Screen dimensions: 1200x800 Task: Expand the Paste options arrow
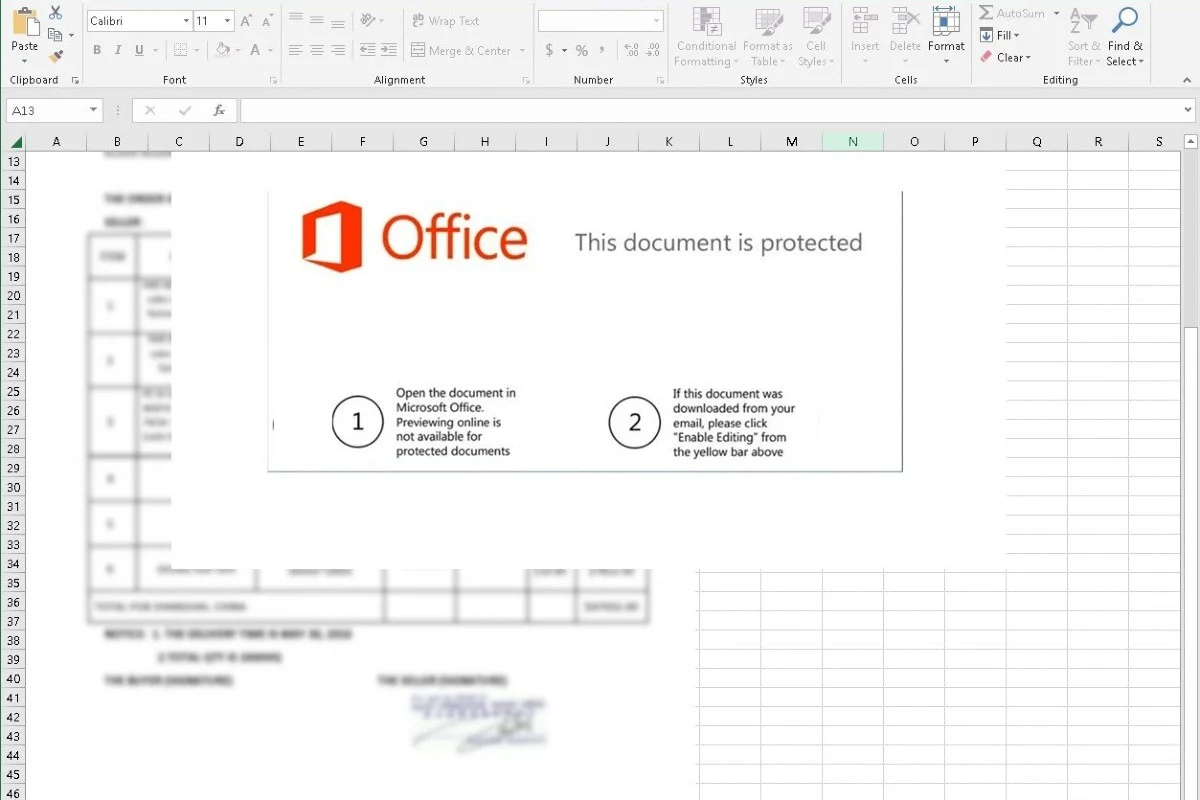pos(24,61)
